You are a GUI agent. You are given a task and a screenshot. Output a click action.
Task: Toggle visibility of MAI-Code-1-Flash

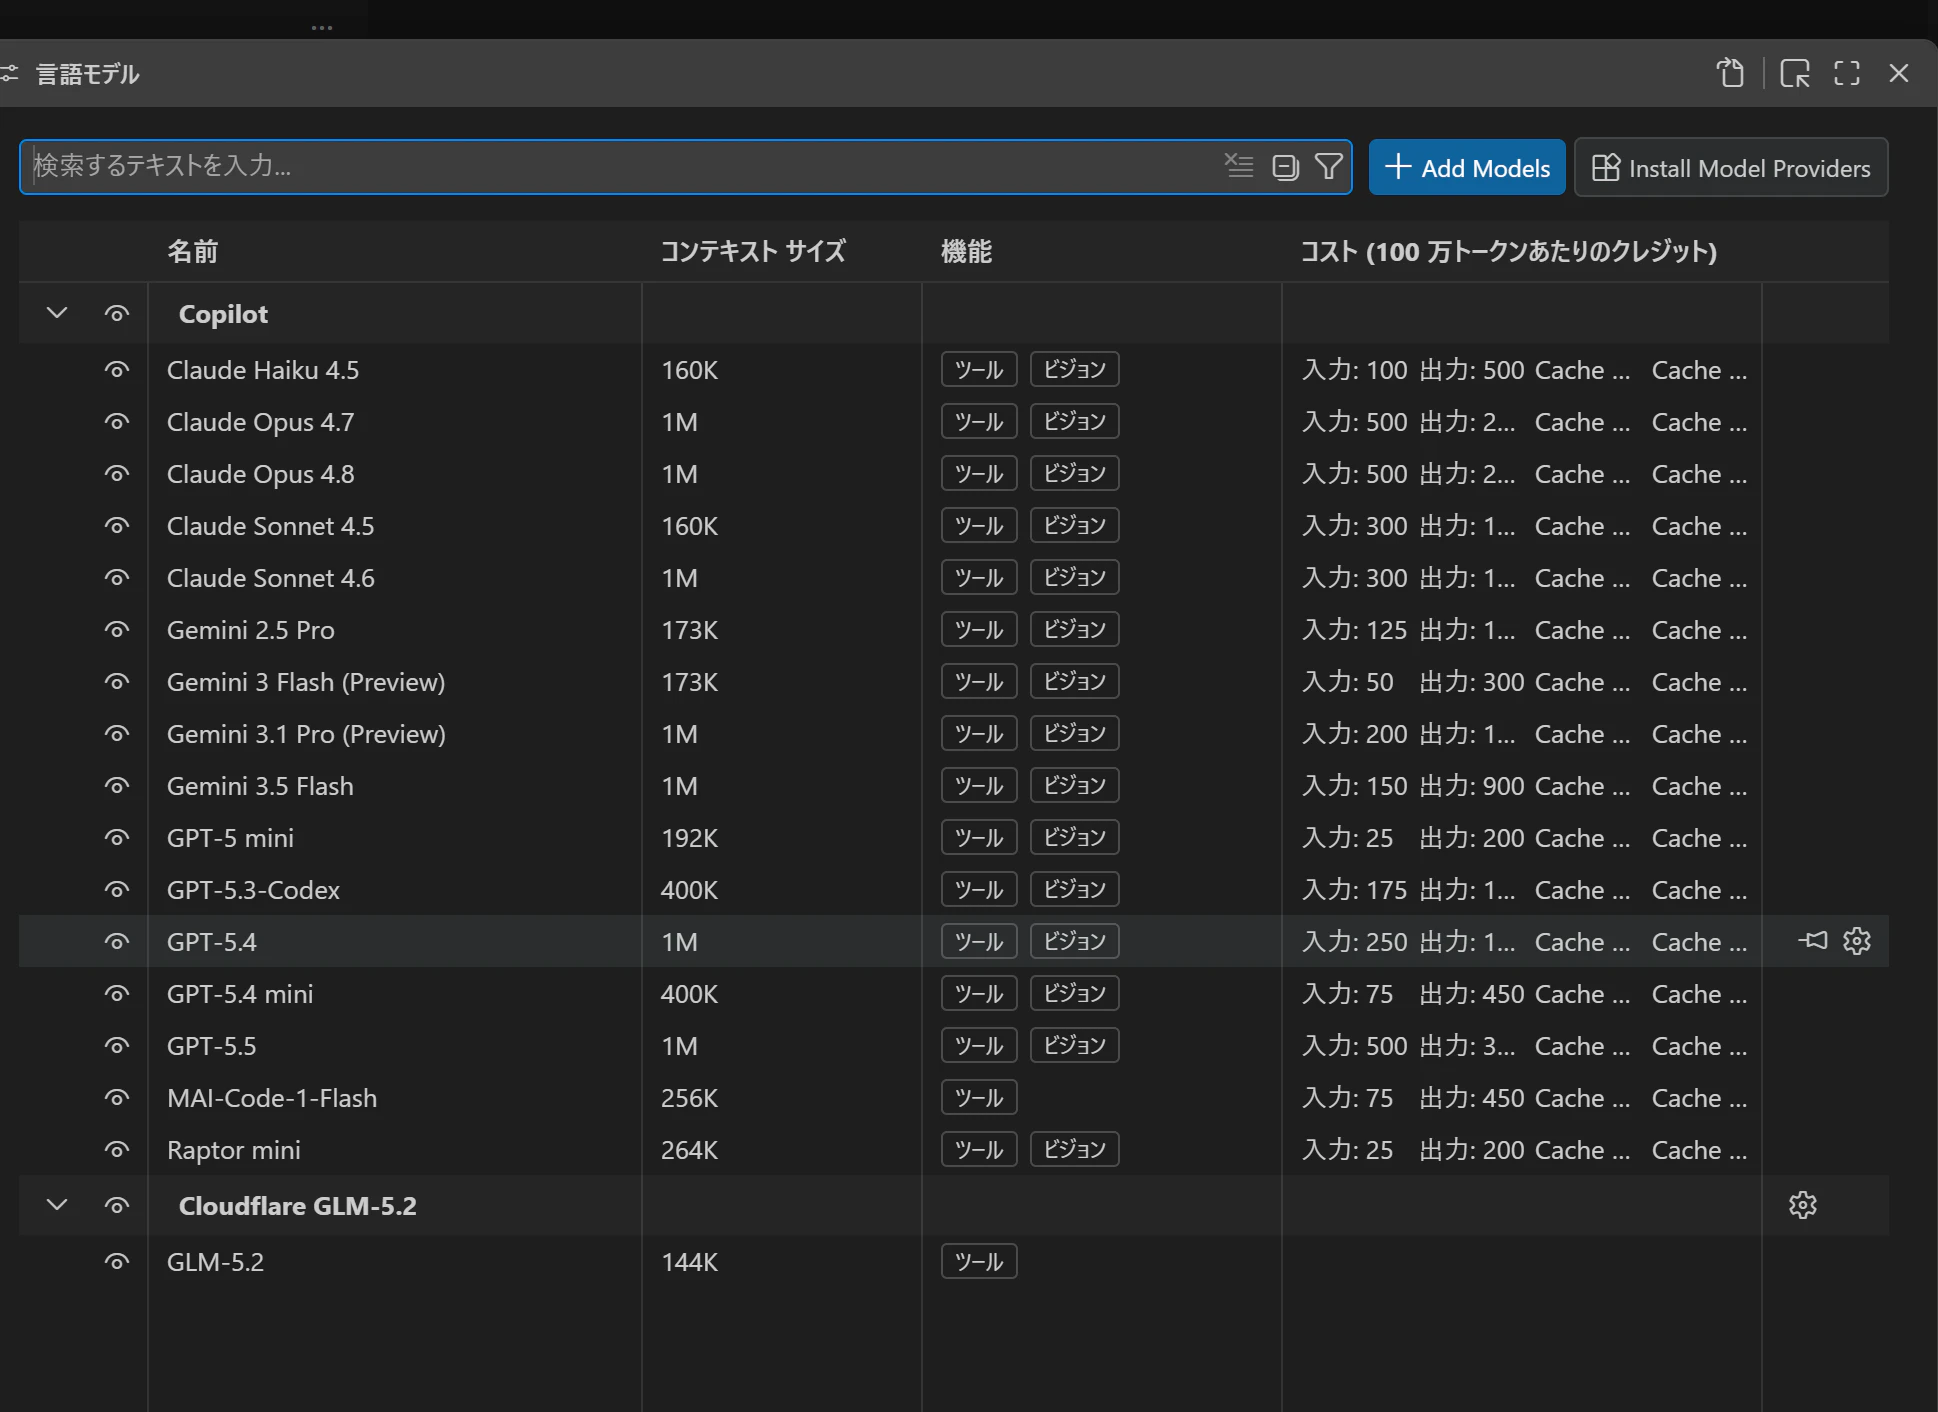pos(117,1098)
